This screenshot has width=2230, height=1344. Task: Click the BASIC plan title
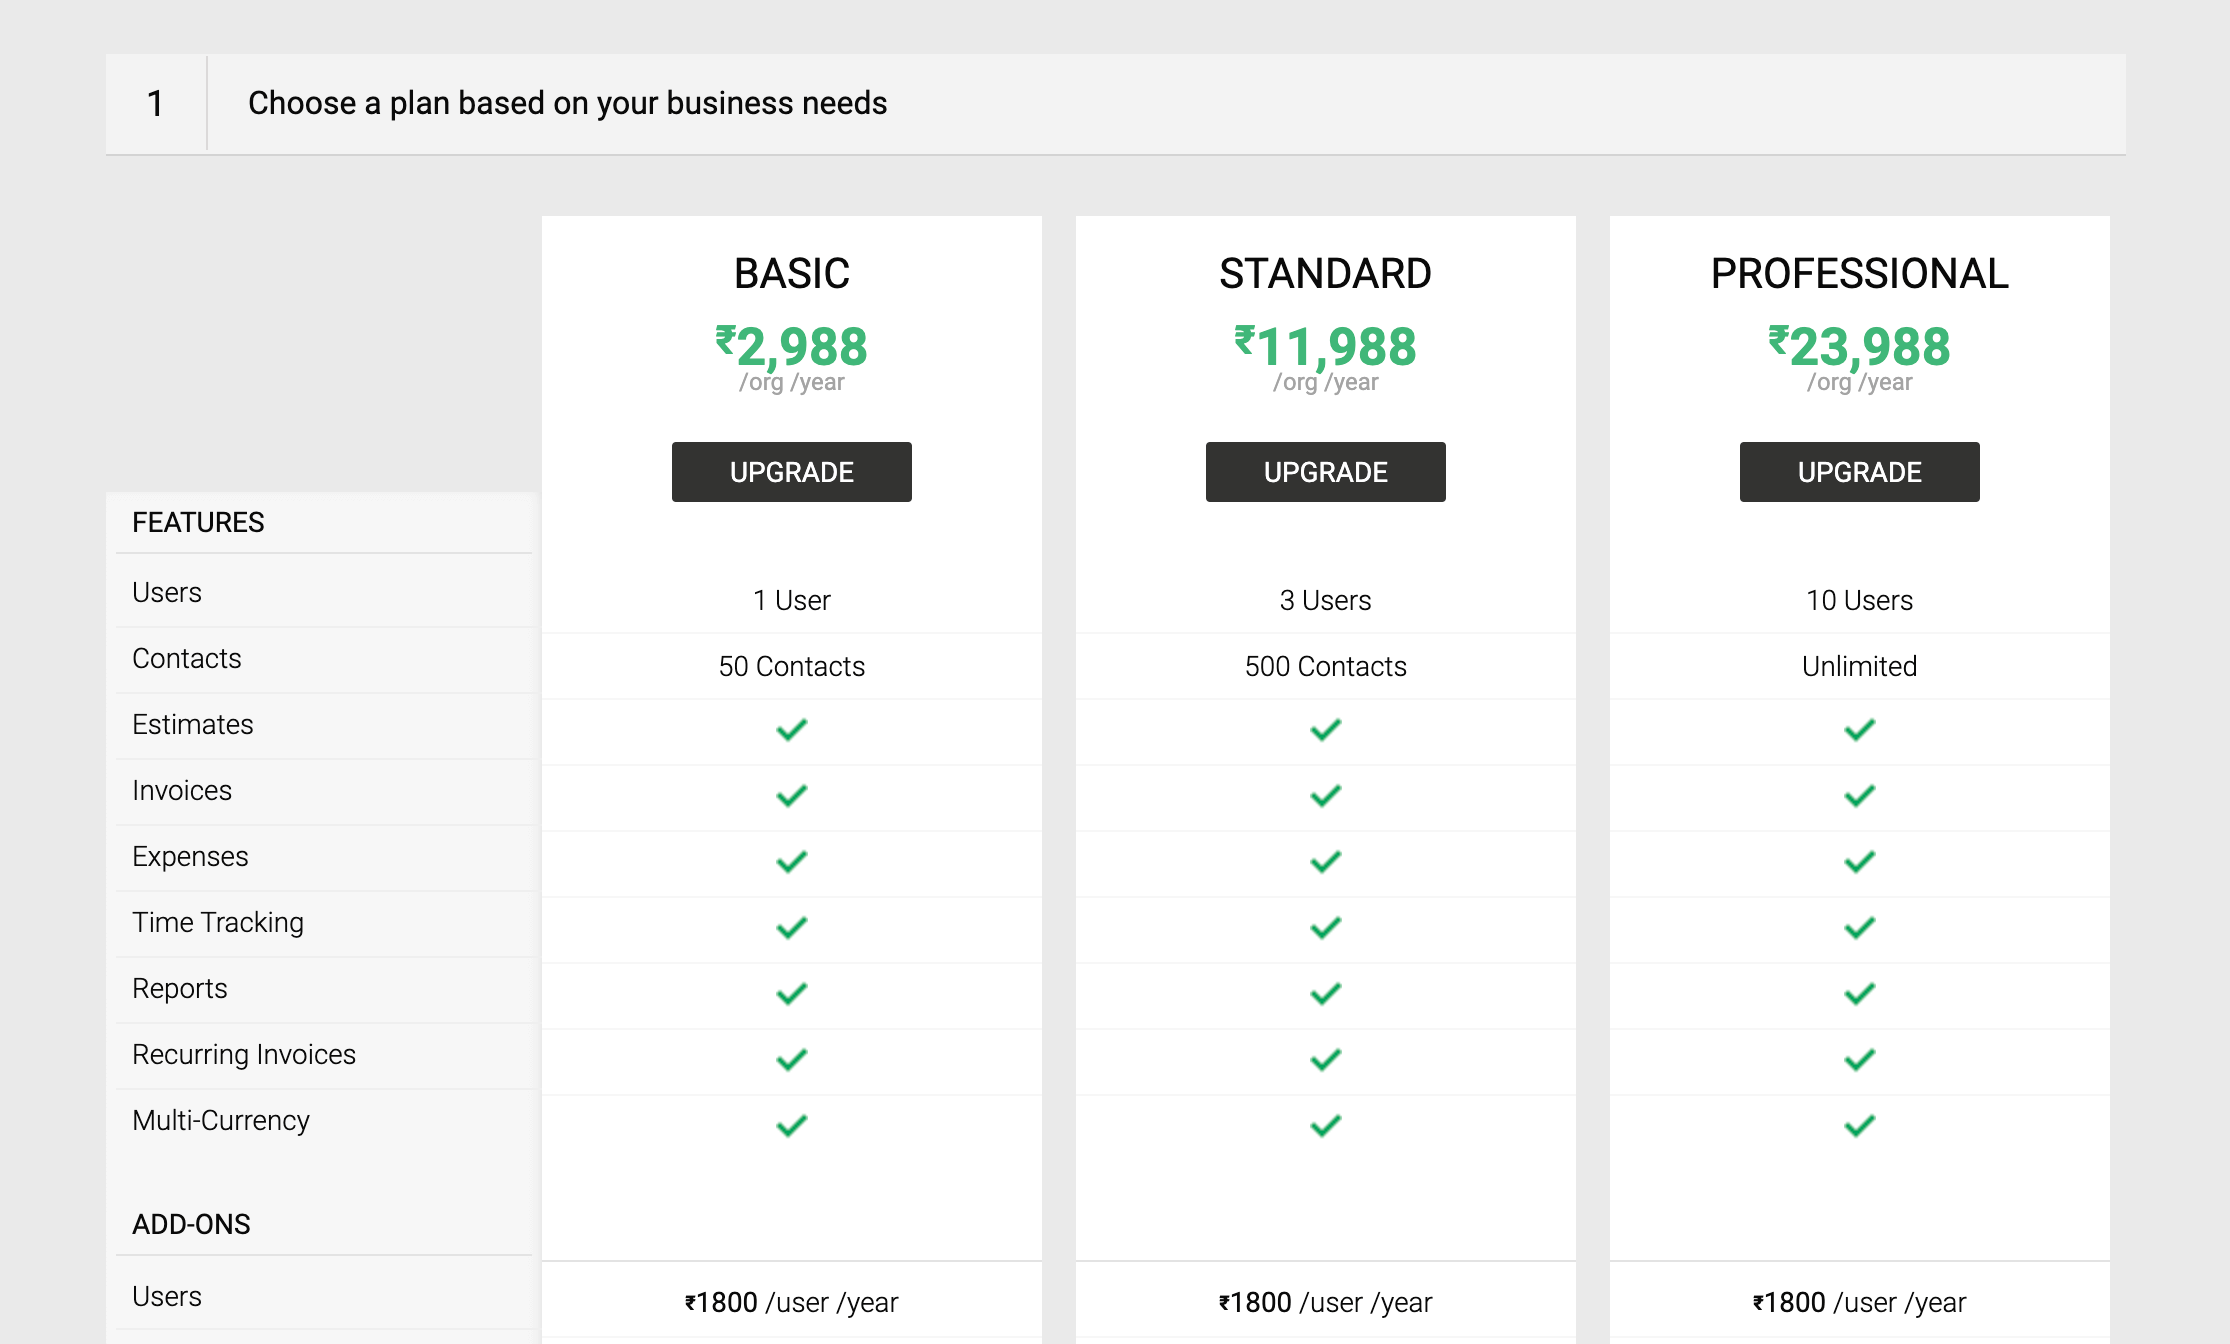tap(791, 274)
